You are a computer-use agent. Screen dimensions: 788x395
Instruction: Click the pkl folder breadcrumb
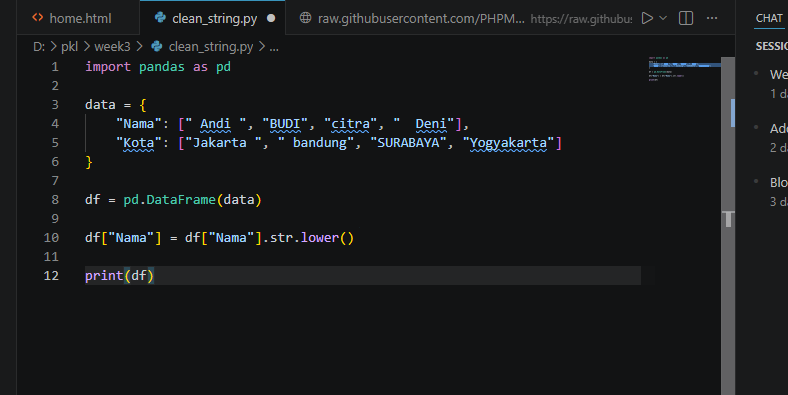(x=69, y=47)
